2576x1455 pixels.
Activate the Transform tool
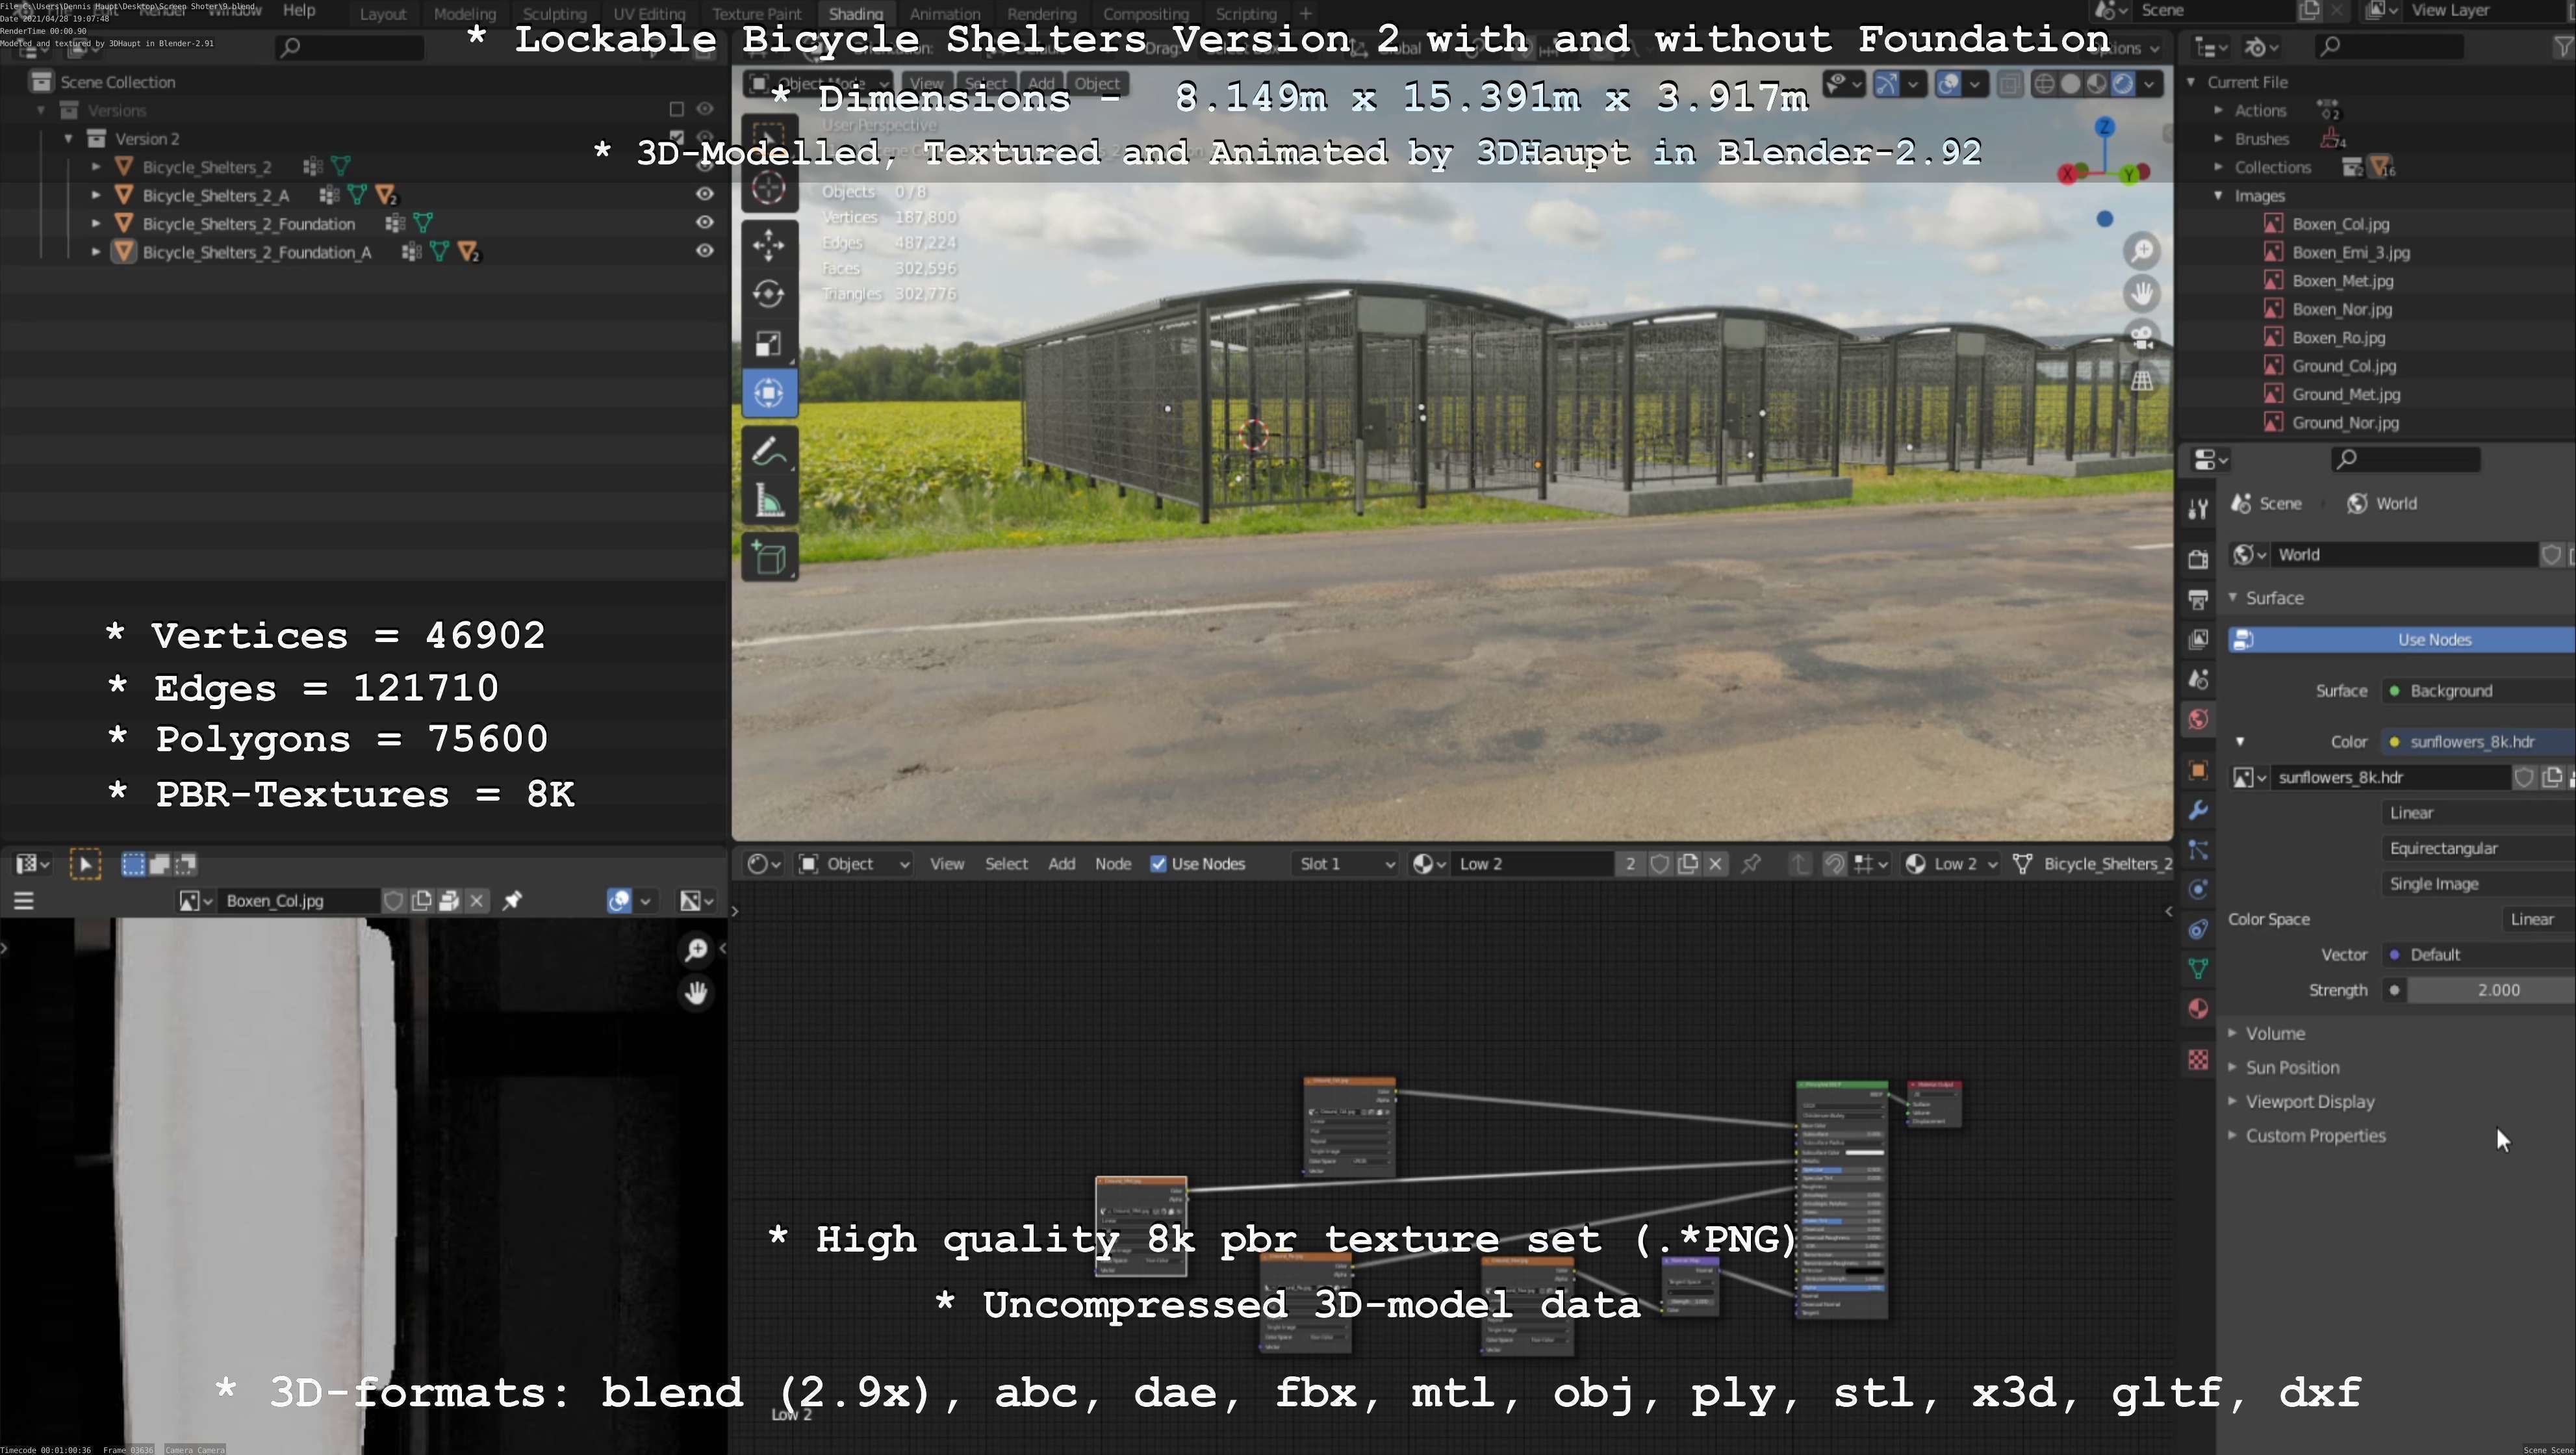coord(768,393)
